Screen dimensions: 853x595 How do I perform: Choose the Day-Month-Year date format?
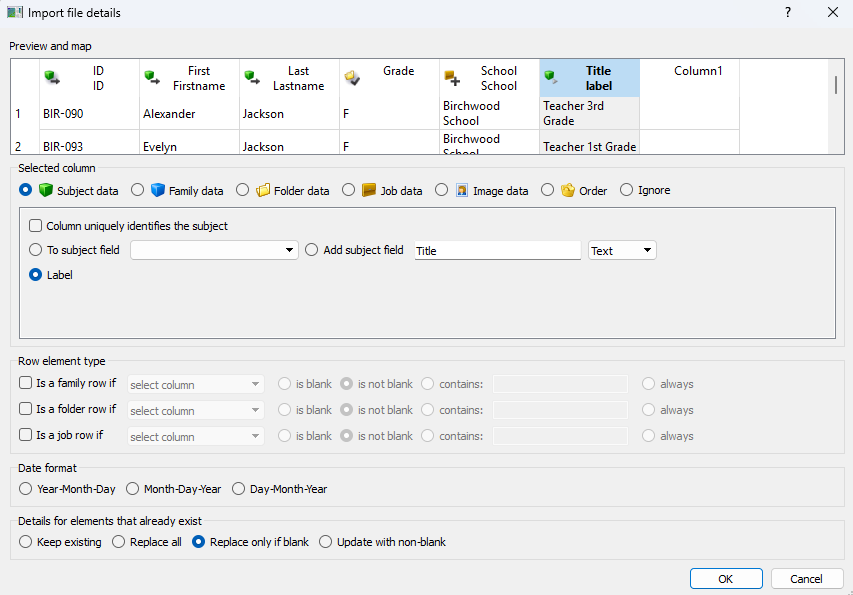click(239, 489)
